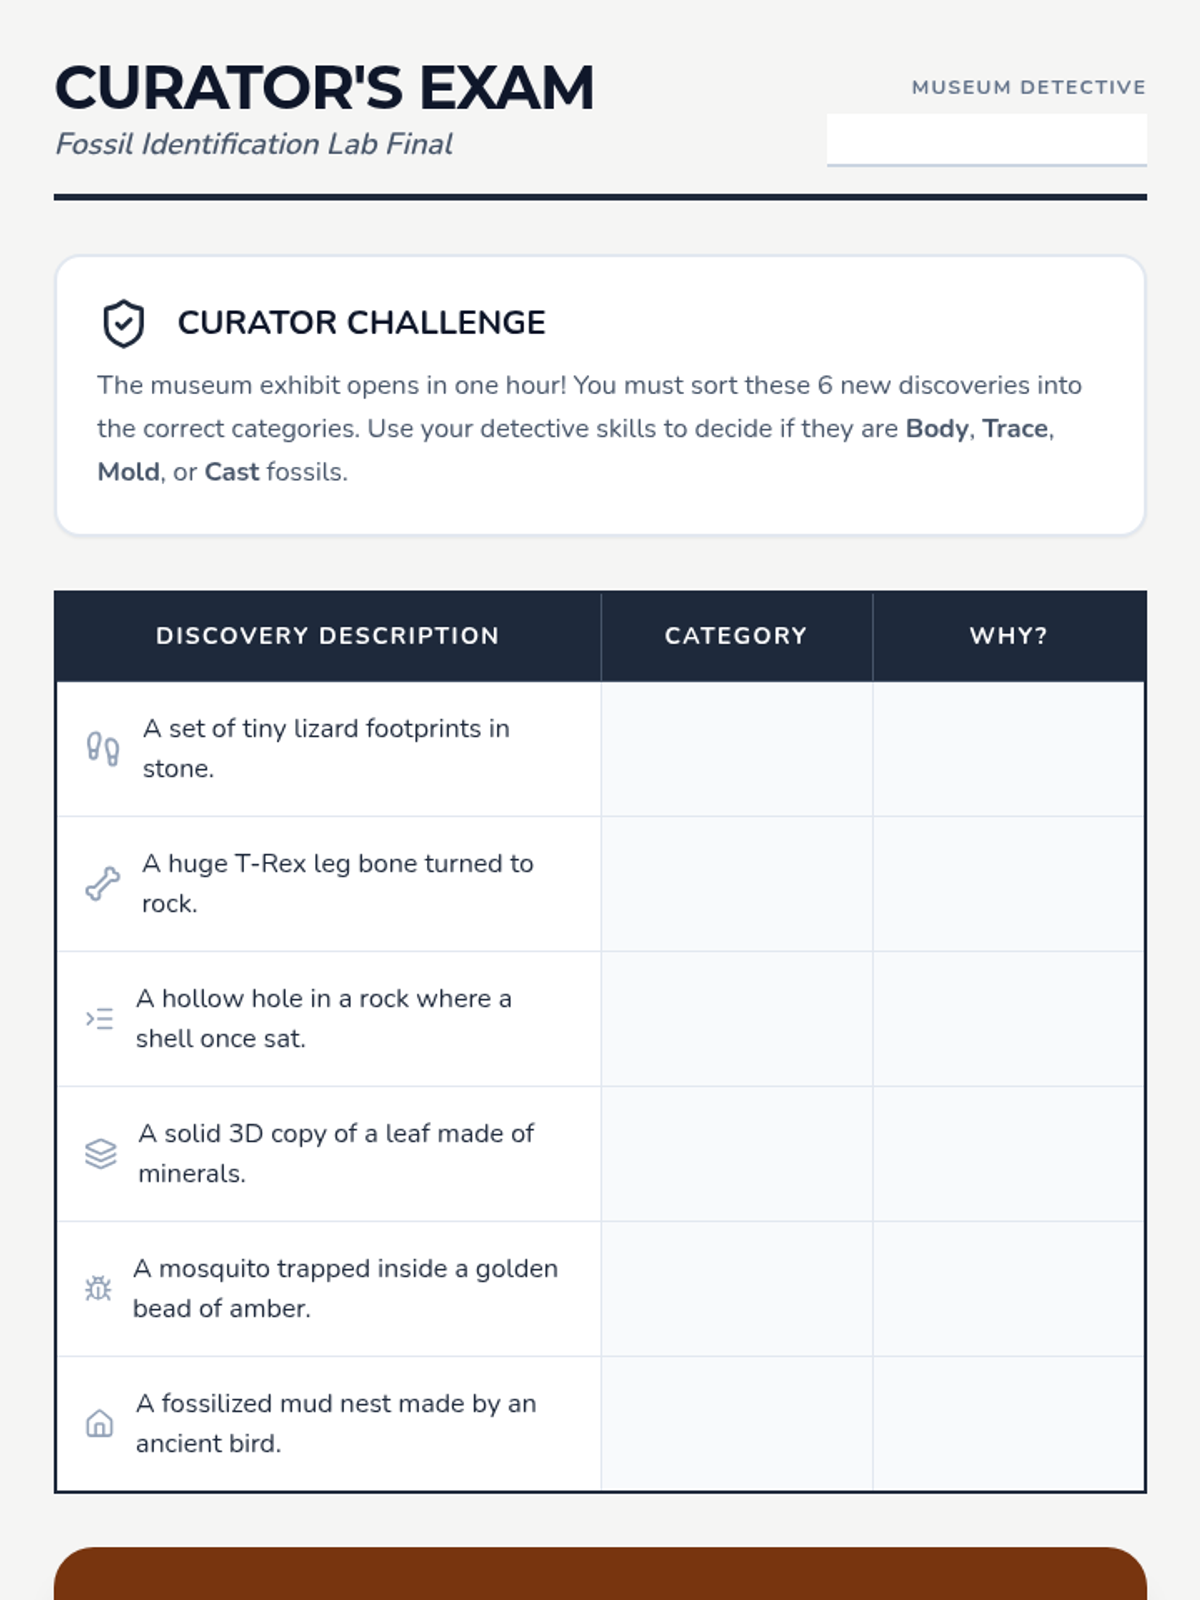This screenshot has width=1200, height=1600.
Task: Click the Museum Detective name input field
Action: click(x=987, y=139)
